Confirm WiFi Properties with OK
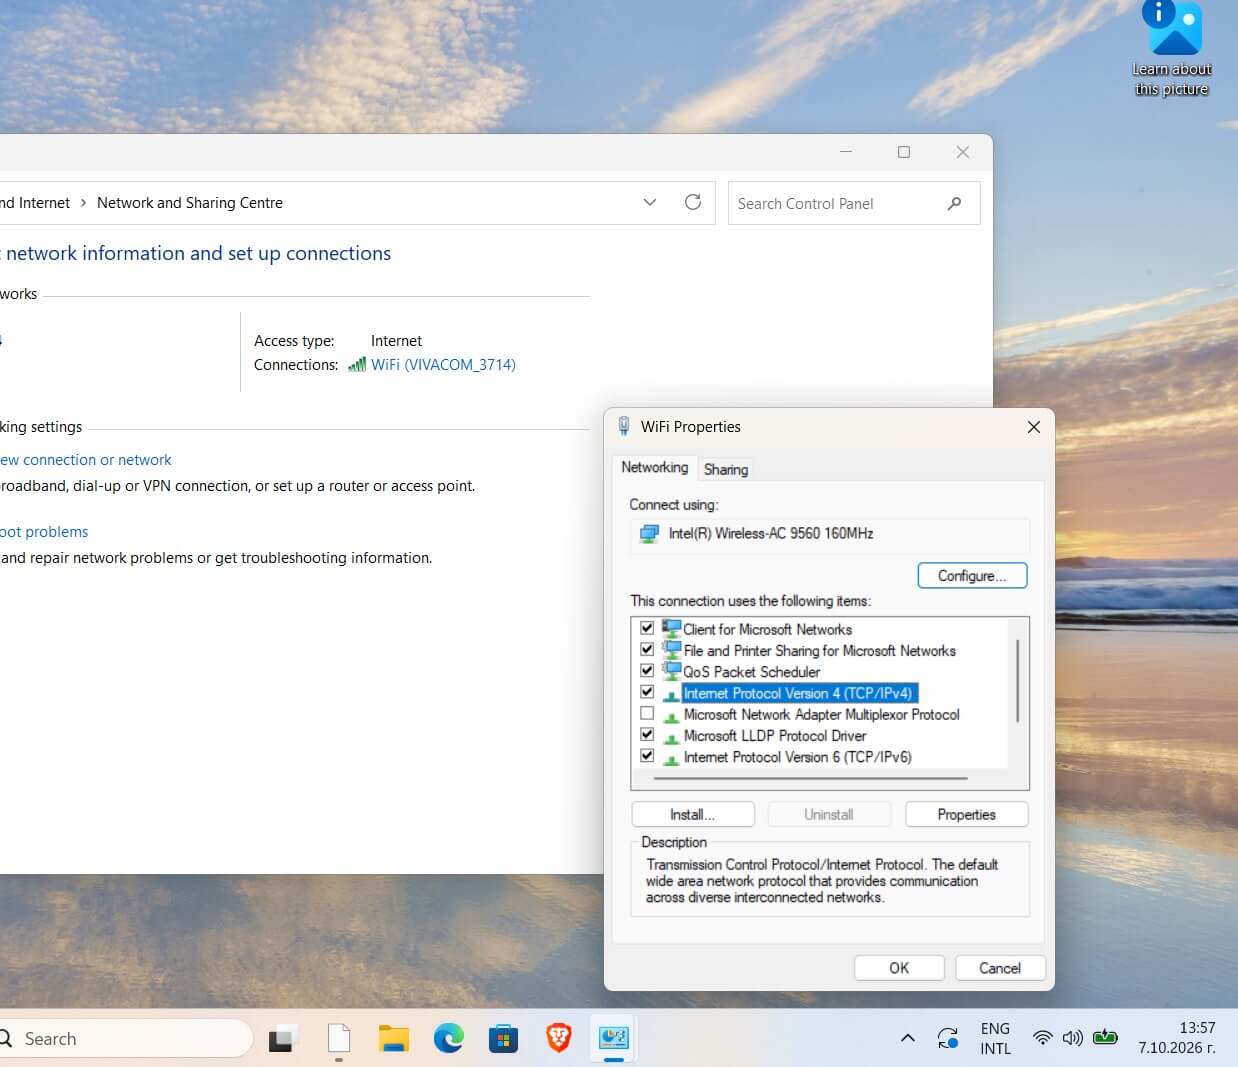The image size is (1238, 1067). tap(899, 968)
